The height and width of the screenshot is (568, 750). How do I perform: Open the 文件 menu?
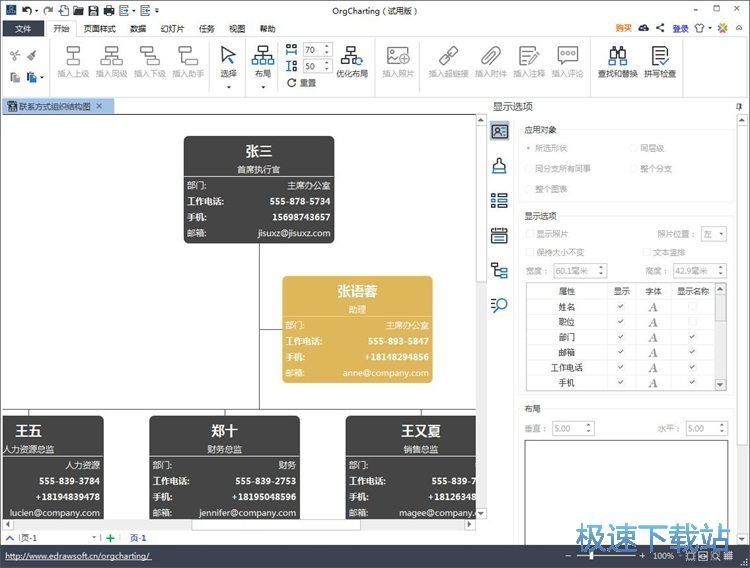click(22, 29)
